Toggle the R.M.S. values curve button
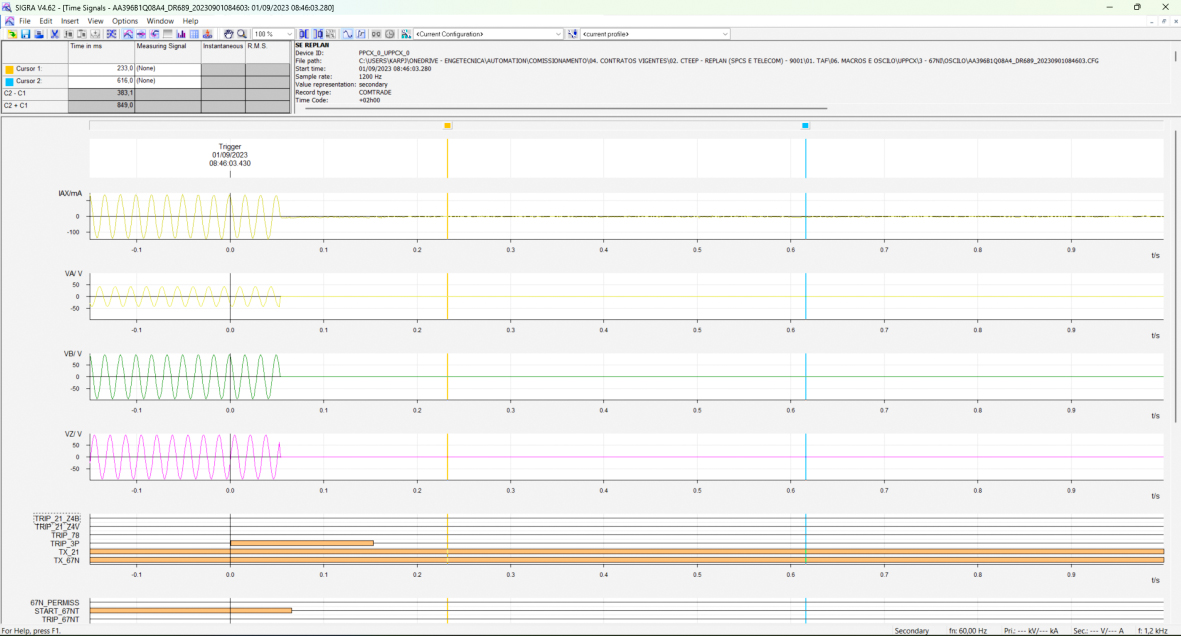 361,34
